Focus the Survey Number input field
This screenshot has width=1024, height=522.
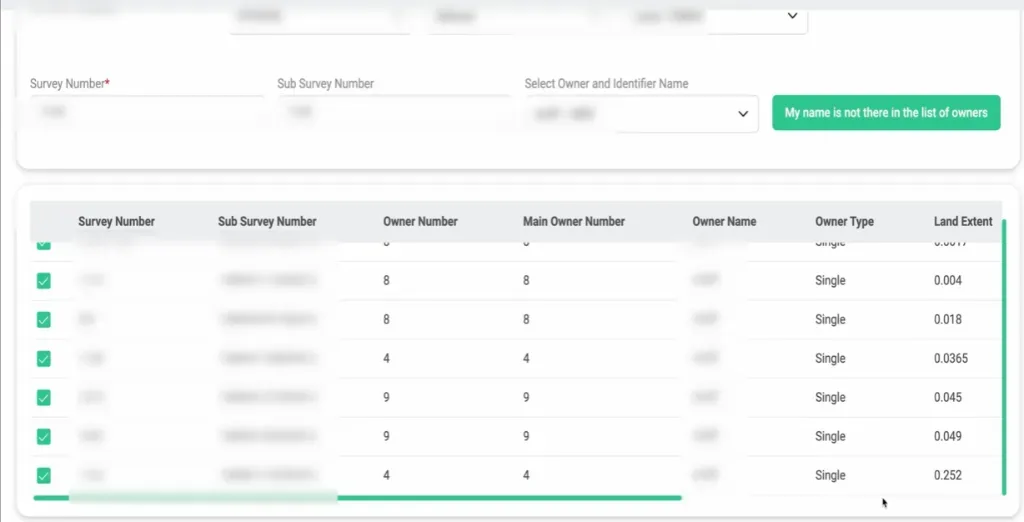[x=147, y=112]
